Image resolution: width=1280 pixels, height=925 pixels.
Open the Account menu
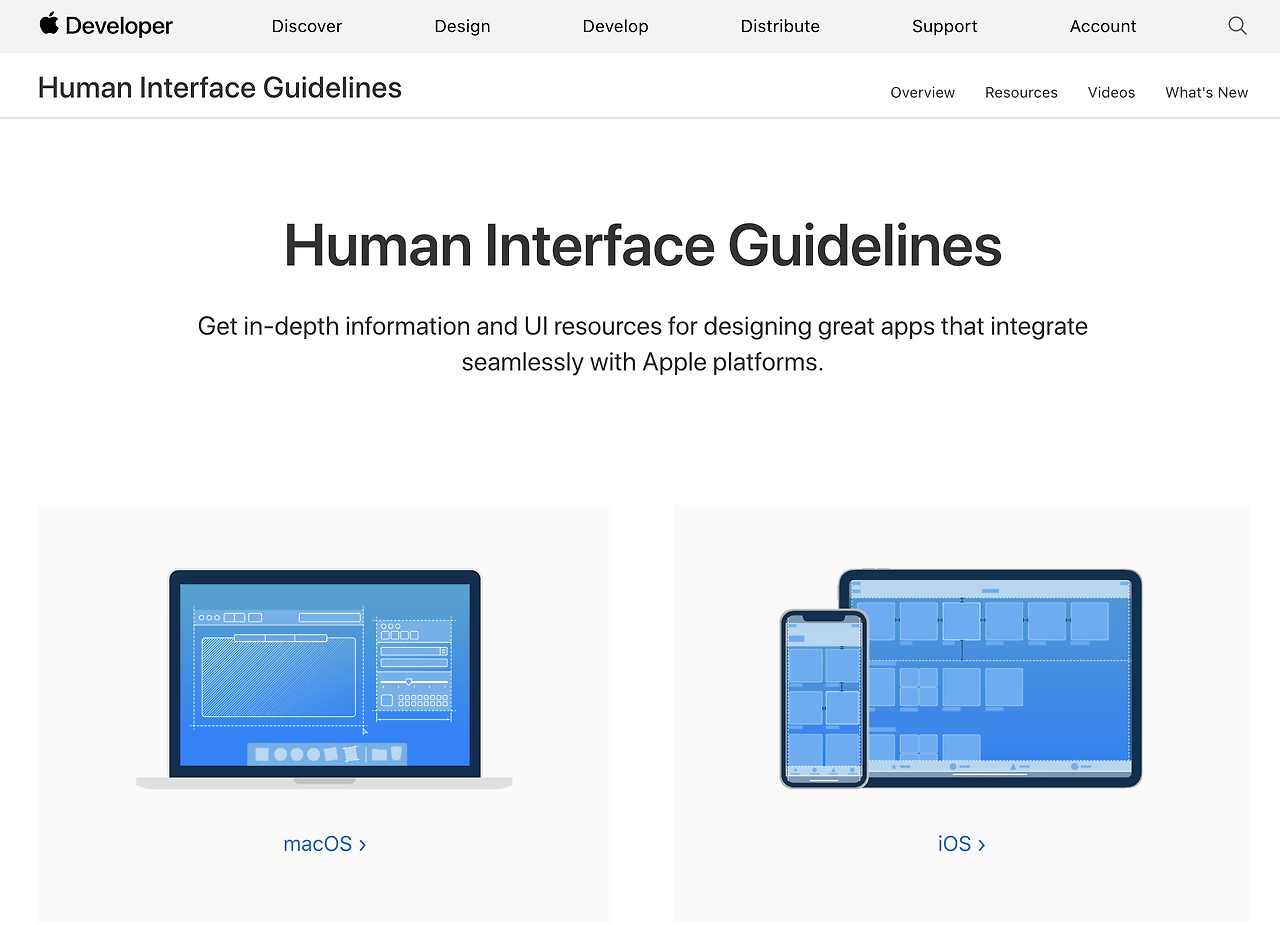click(1103, 27)
